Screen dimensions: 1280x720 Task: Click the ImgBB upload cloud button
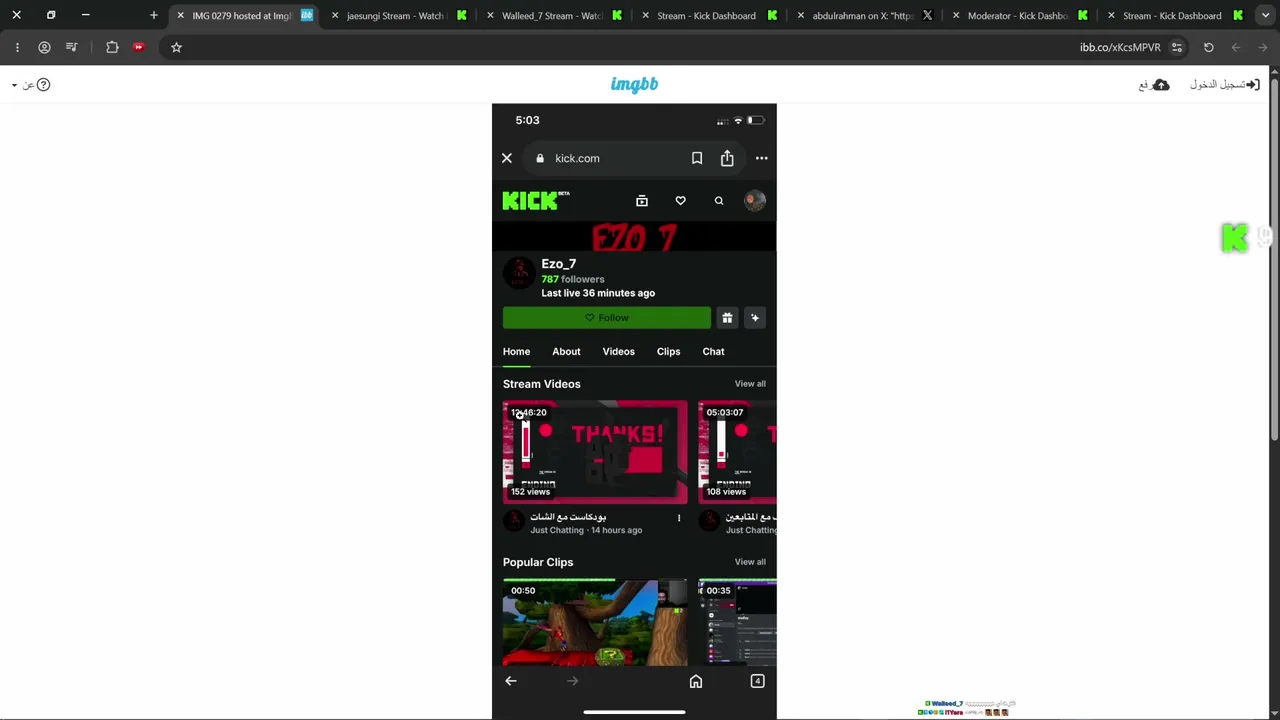click(1154, 85)
